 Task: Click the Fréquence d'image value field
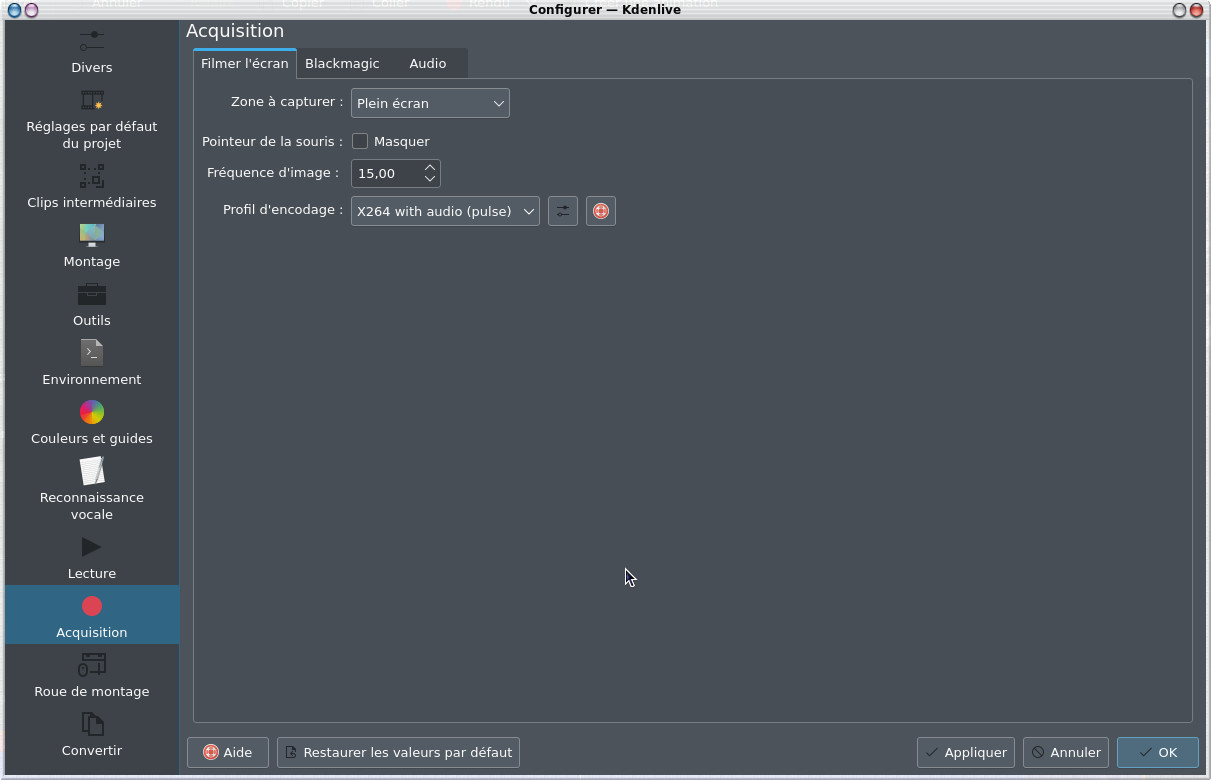(386, 173)
